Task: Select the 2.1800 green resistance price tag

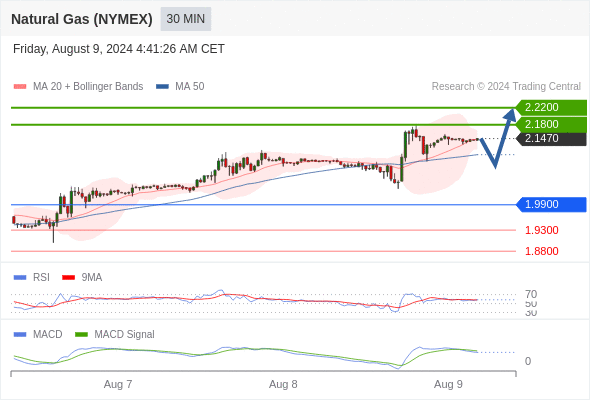Action: 551,124
